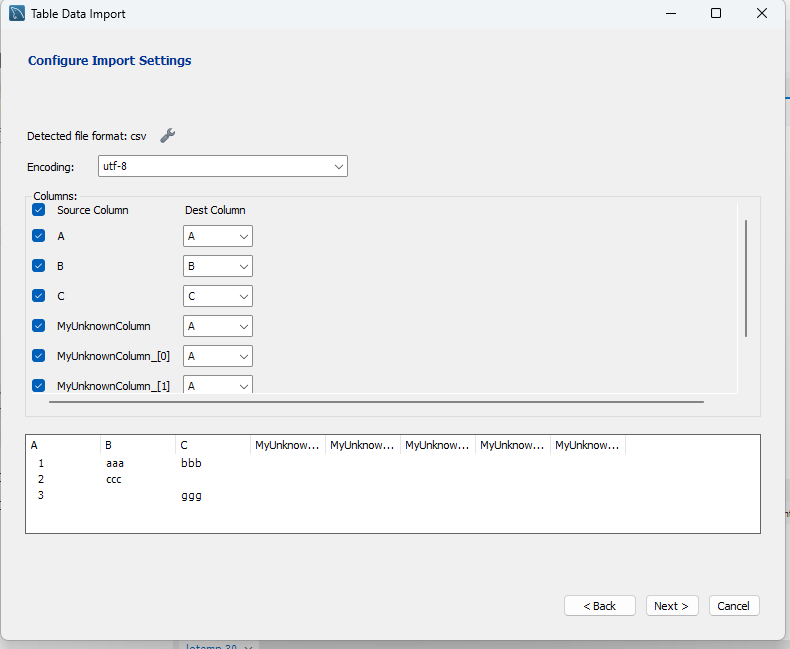
Task: Click the MySQL Workbench dolphin title icon
Action: 17,13
